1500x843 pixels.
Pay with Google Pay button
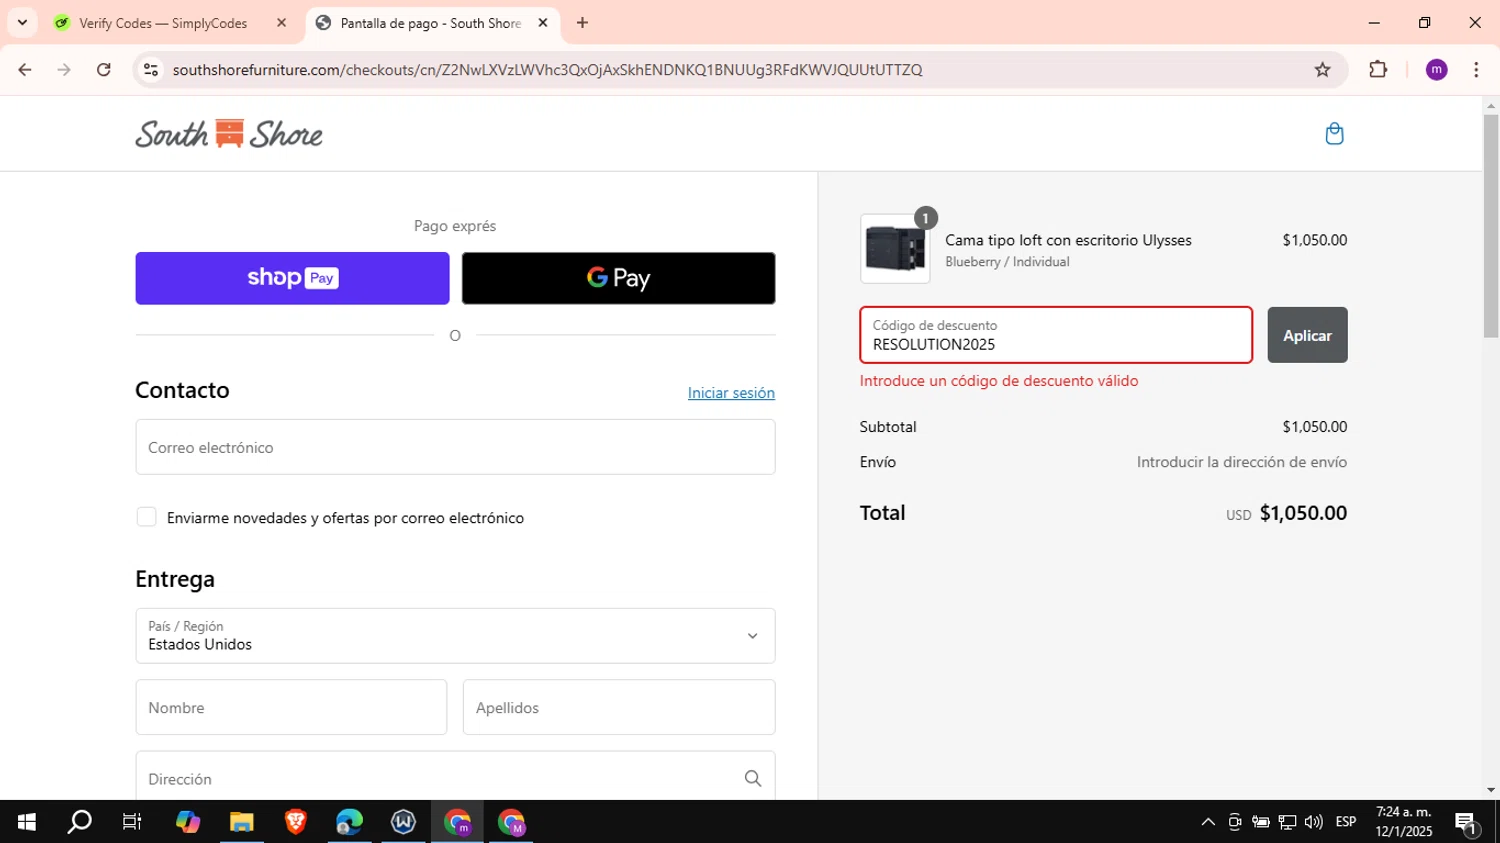618,278
